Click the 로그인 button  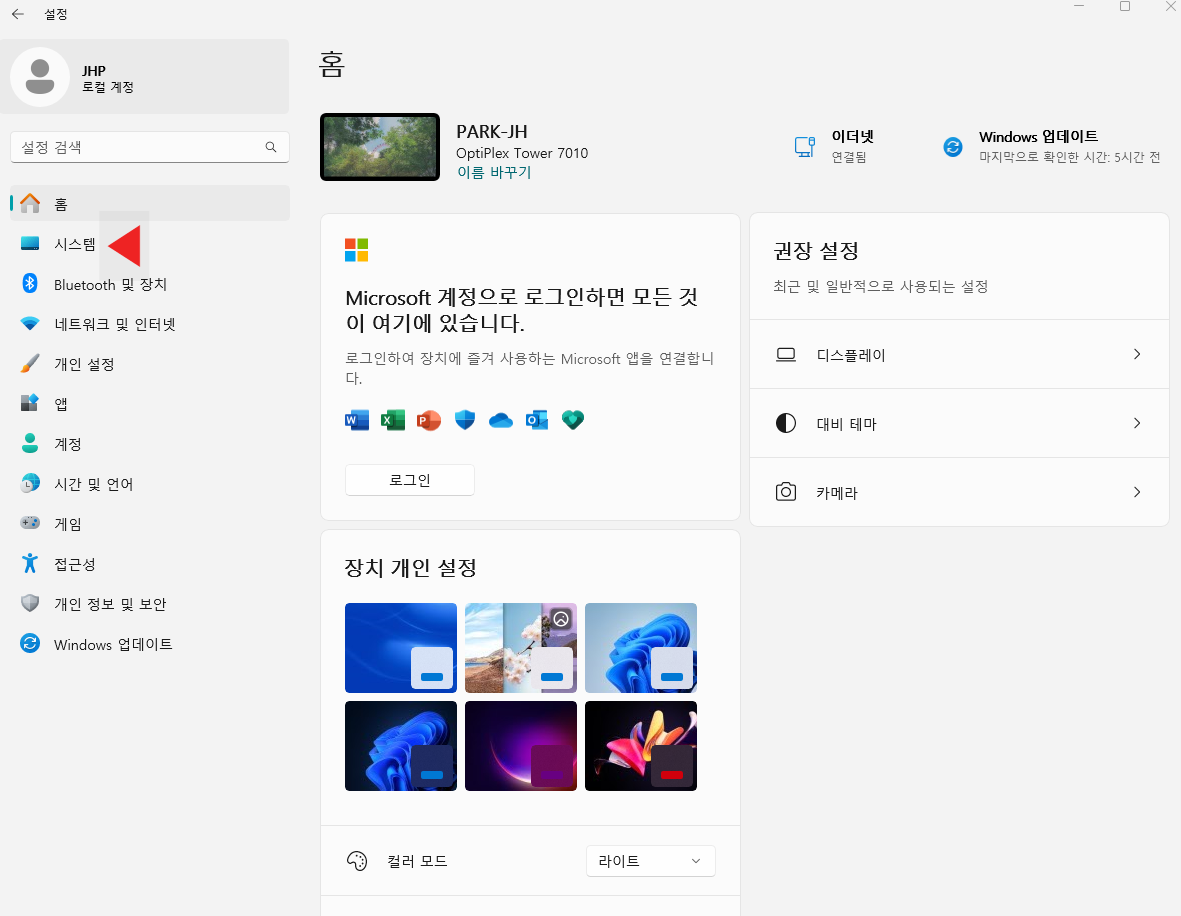coord(410,480)
